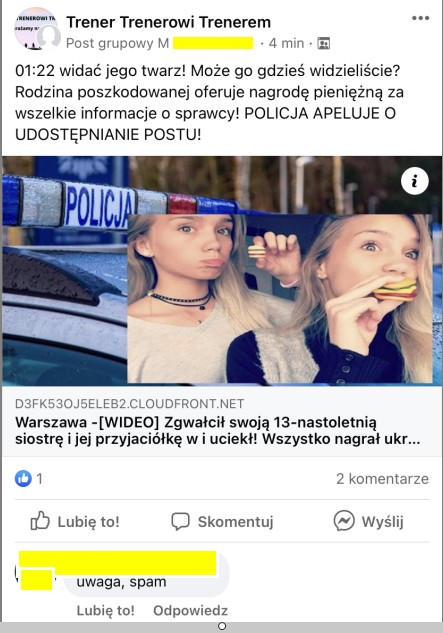Viewport: 443px width, 633px height.
Task: Like the 'uwaga, spam' comment
Action: 106,610
